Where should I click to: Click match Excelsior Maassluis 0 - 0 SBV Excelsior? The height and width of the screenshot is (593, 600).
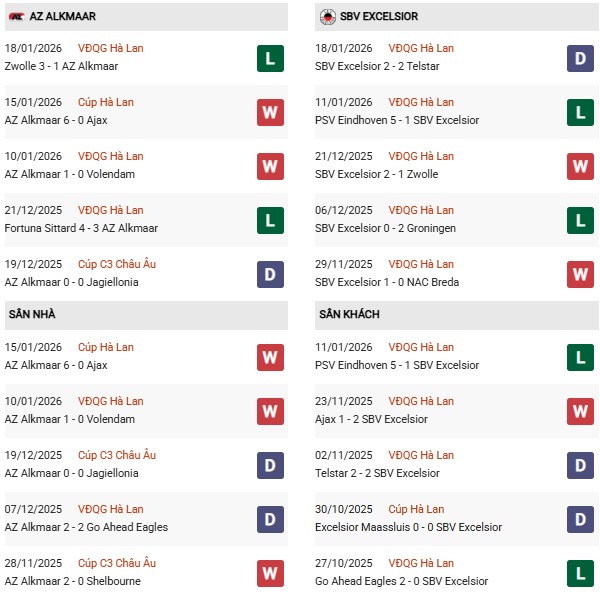coord(406,527)
